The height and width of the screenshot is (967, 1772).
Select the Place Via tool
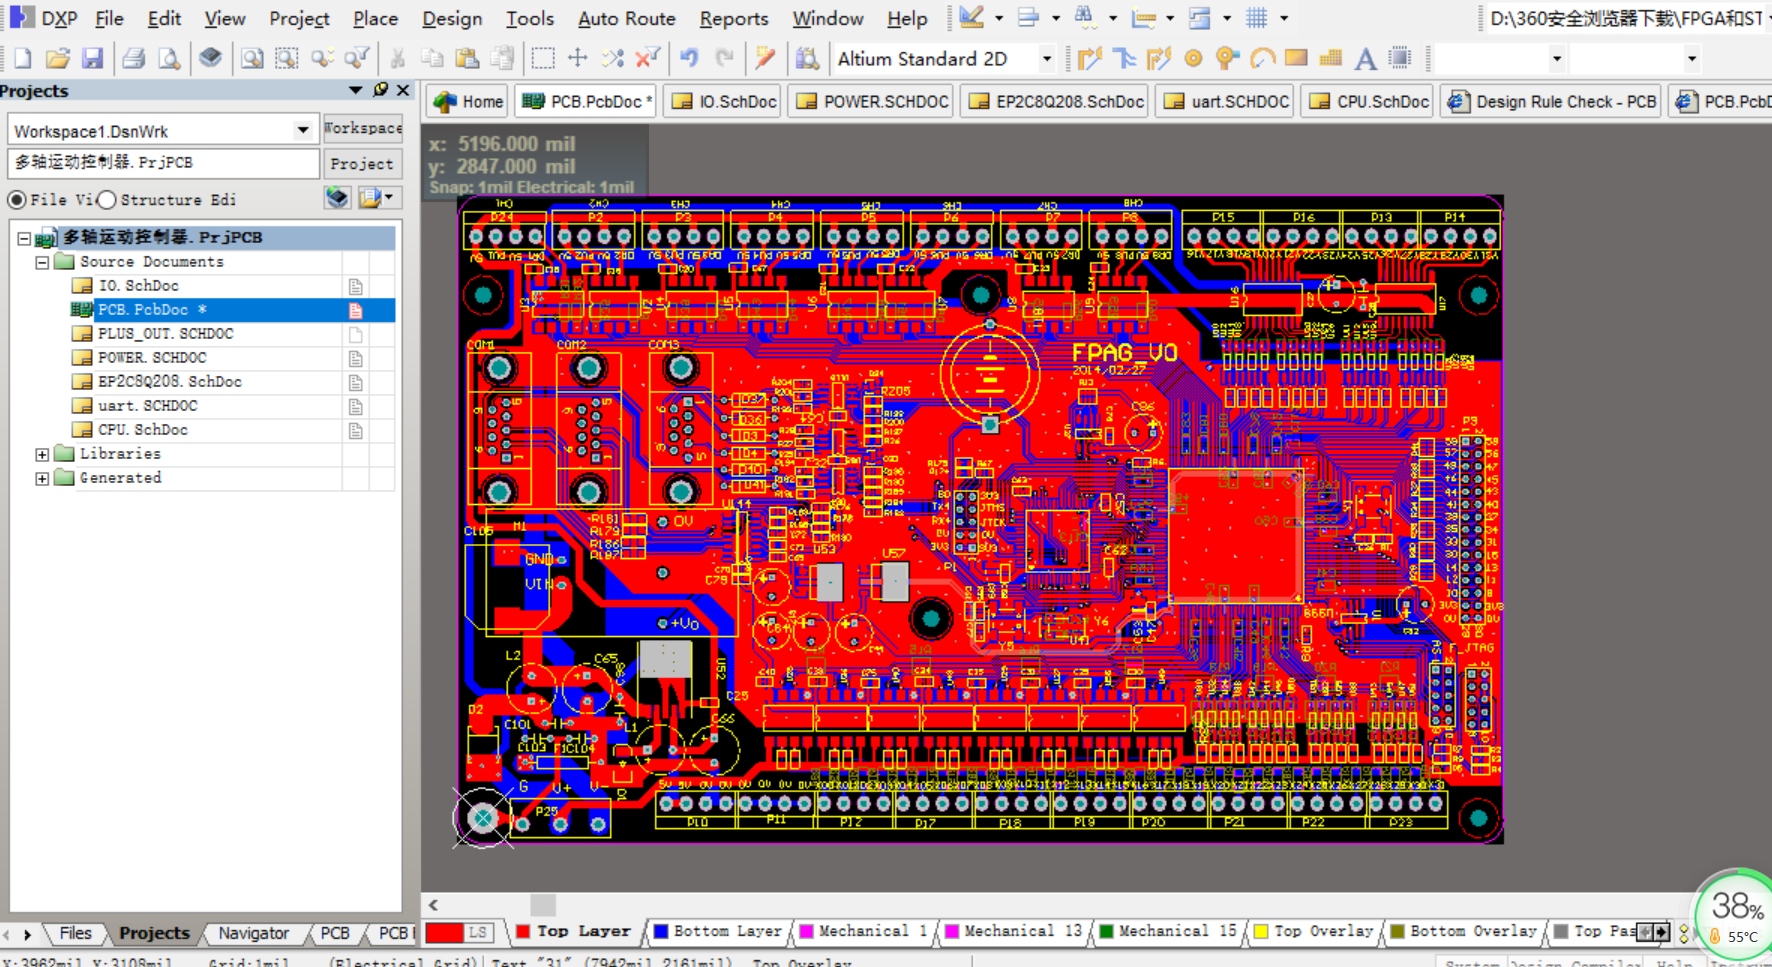pos(1227,59)
